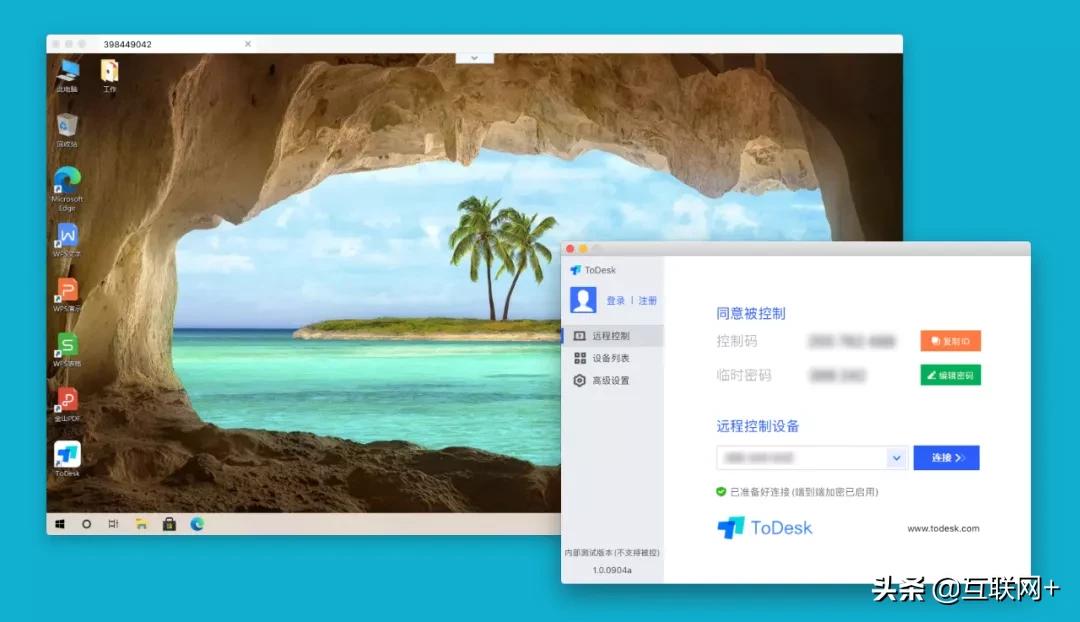Viewport: 1080px width, 622px height.
Task: Click the remote device code input field
Action: 800,457
